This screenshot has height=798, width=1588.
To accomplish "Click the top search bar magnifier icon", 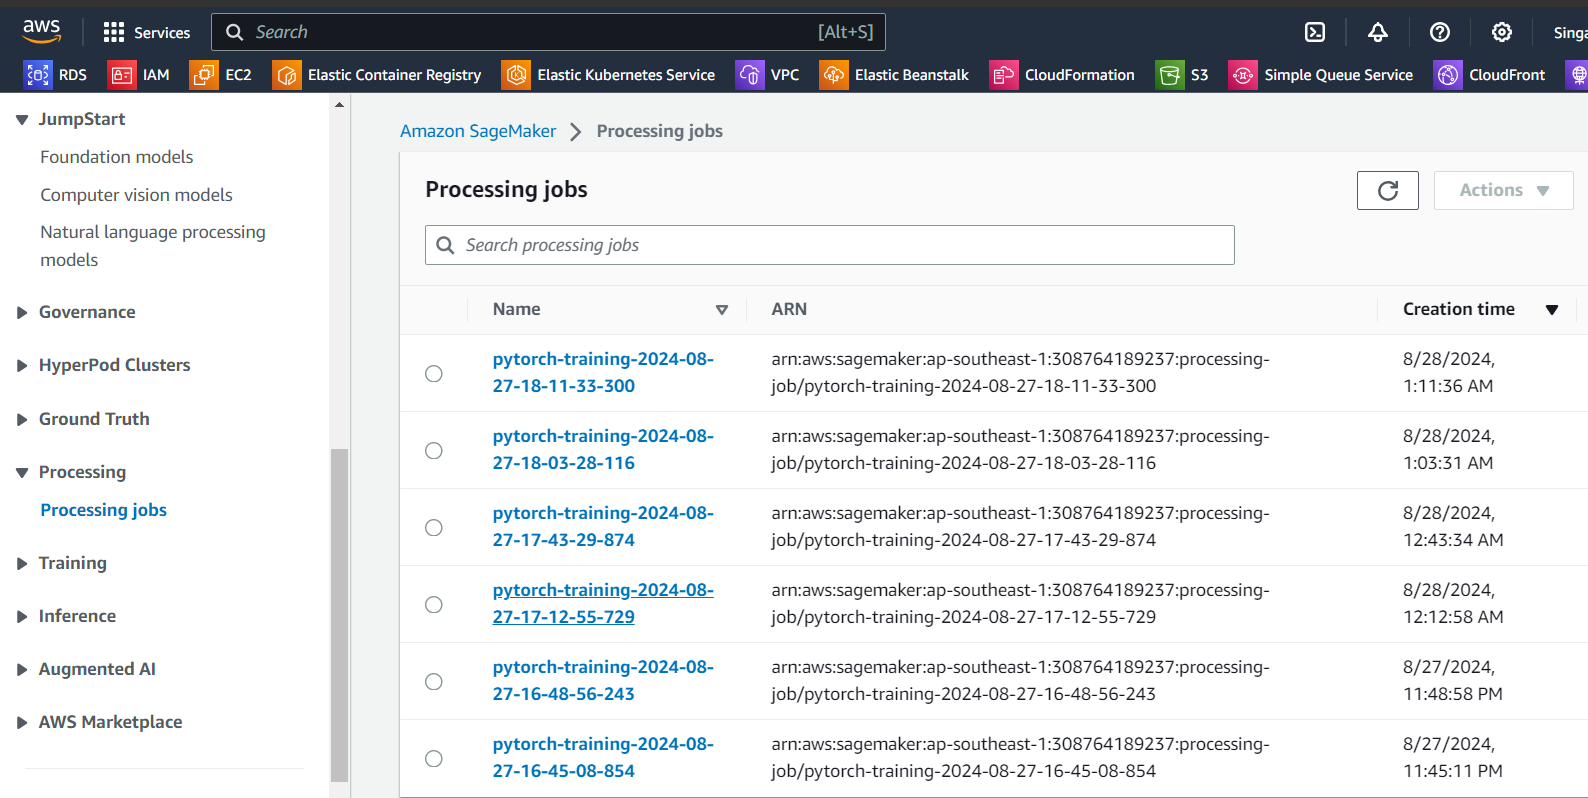I will [x=234, y=32].
